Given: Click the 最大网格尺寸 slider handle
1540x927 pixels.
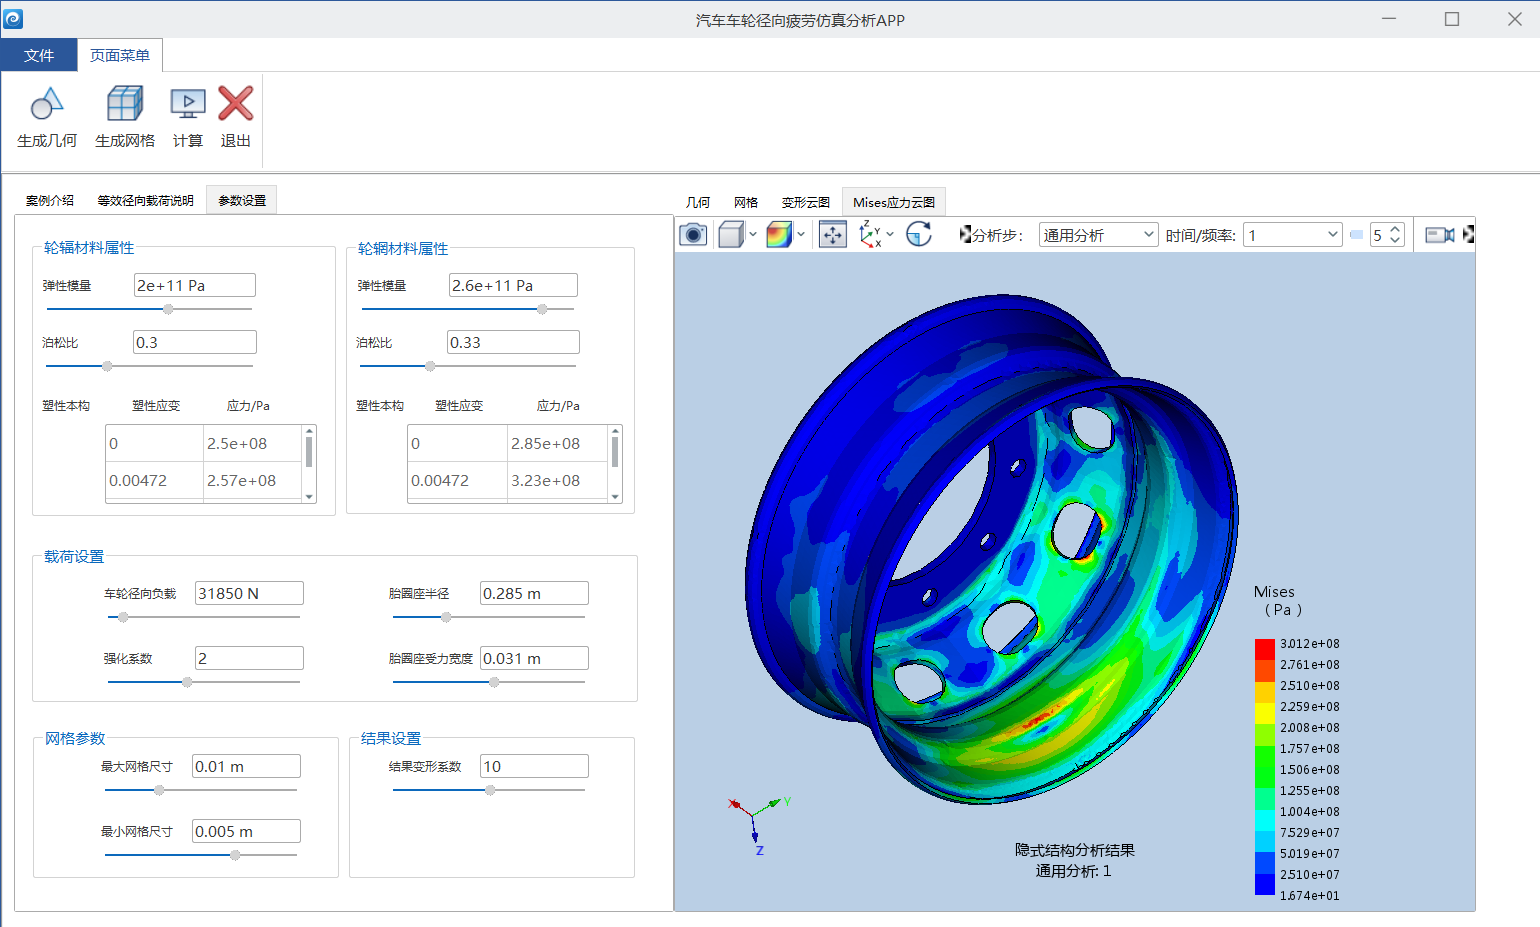Looking at the screenshot, I should click(159, 790).
